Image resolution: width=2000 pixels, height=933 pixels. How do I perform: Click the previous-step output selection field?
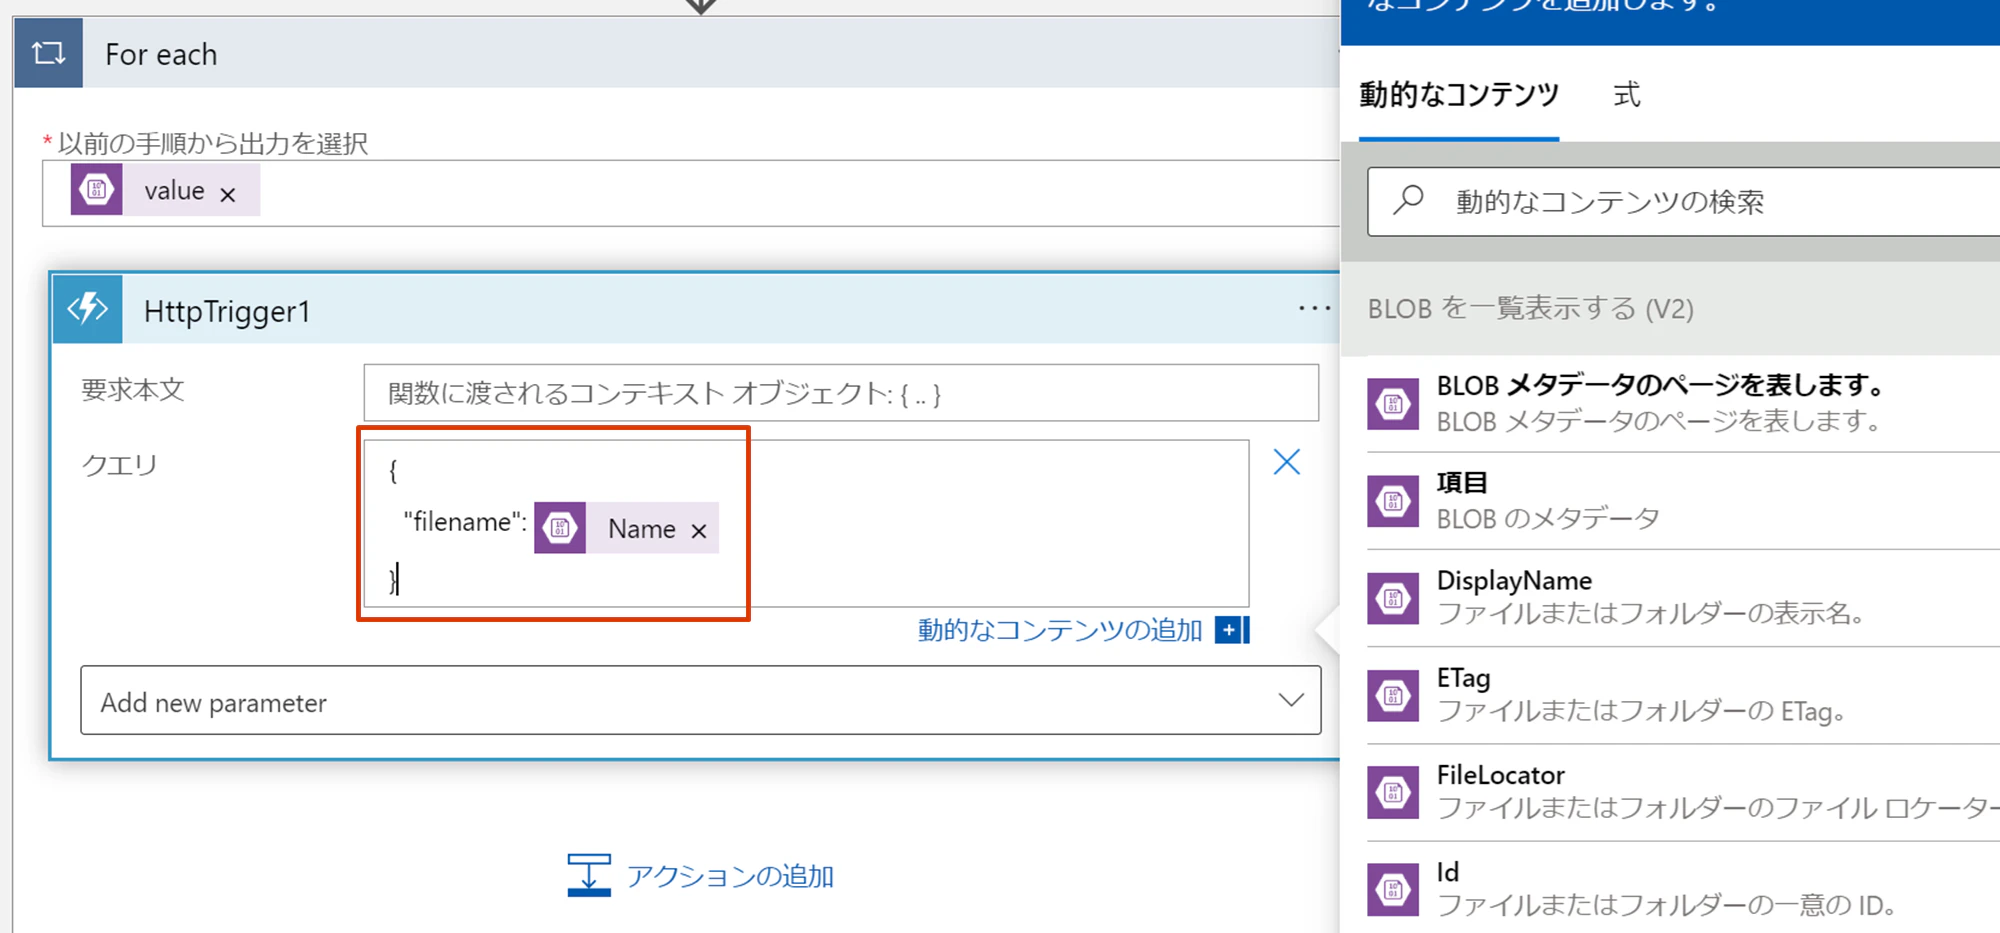[x=690, y=193]
